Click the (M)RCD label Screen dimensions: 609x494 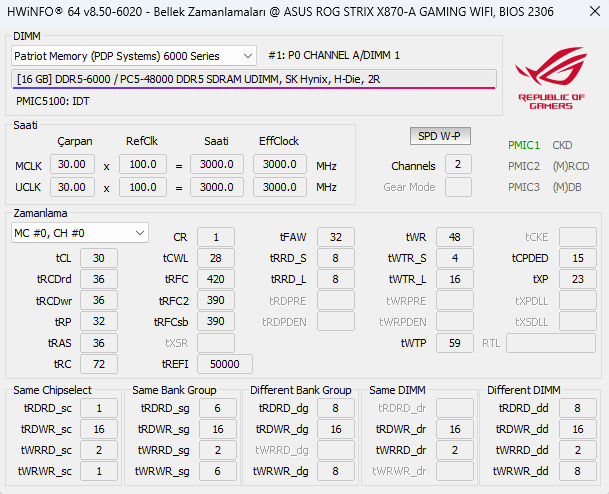[571, 166]
